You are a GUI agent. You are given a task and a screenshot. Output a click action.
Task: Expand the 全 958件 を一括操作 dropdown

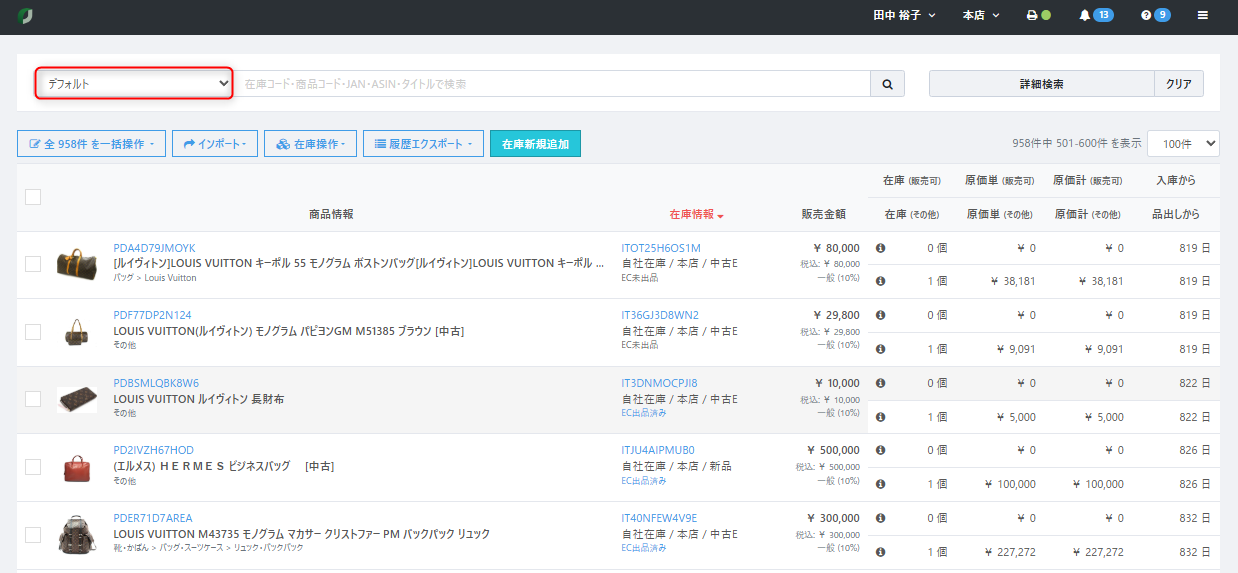91,144
